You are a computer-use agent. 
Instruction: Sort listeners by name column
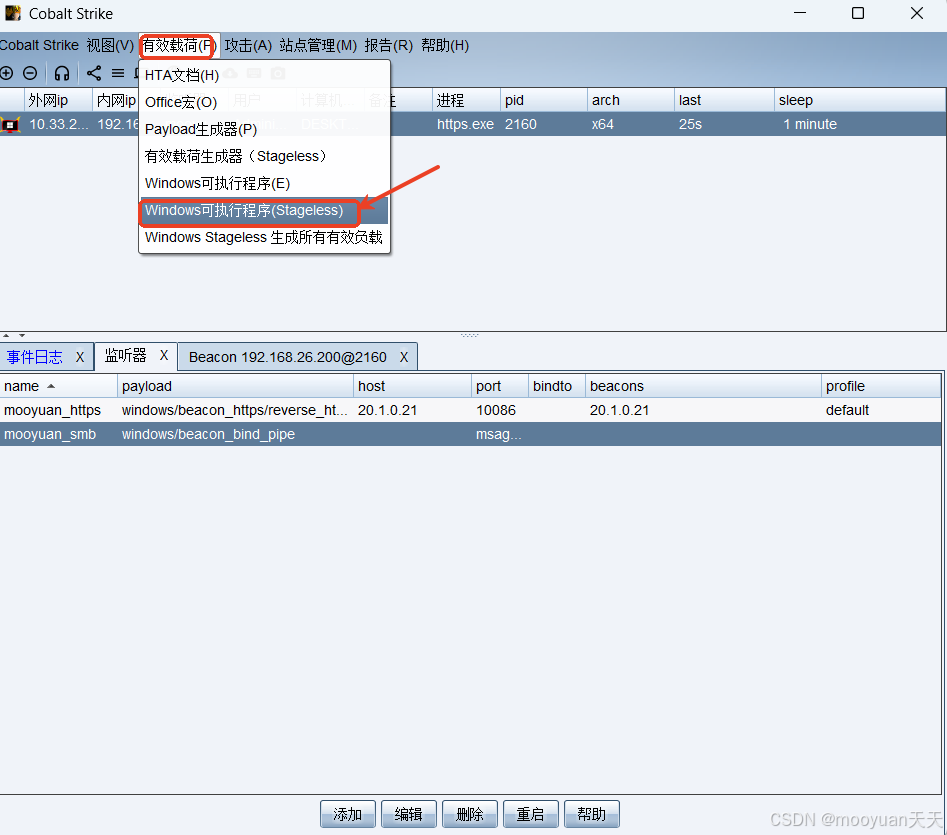tap(59, 386)
